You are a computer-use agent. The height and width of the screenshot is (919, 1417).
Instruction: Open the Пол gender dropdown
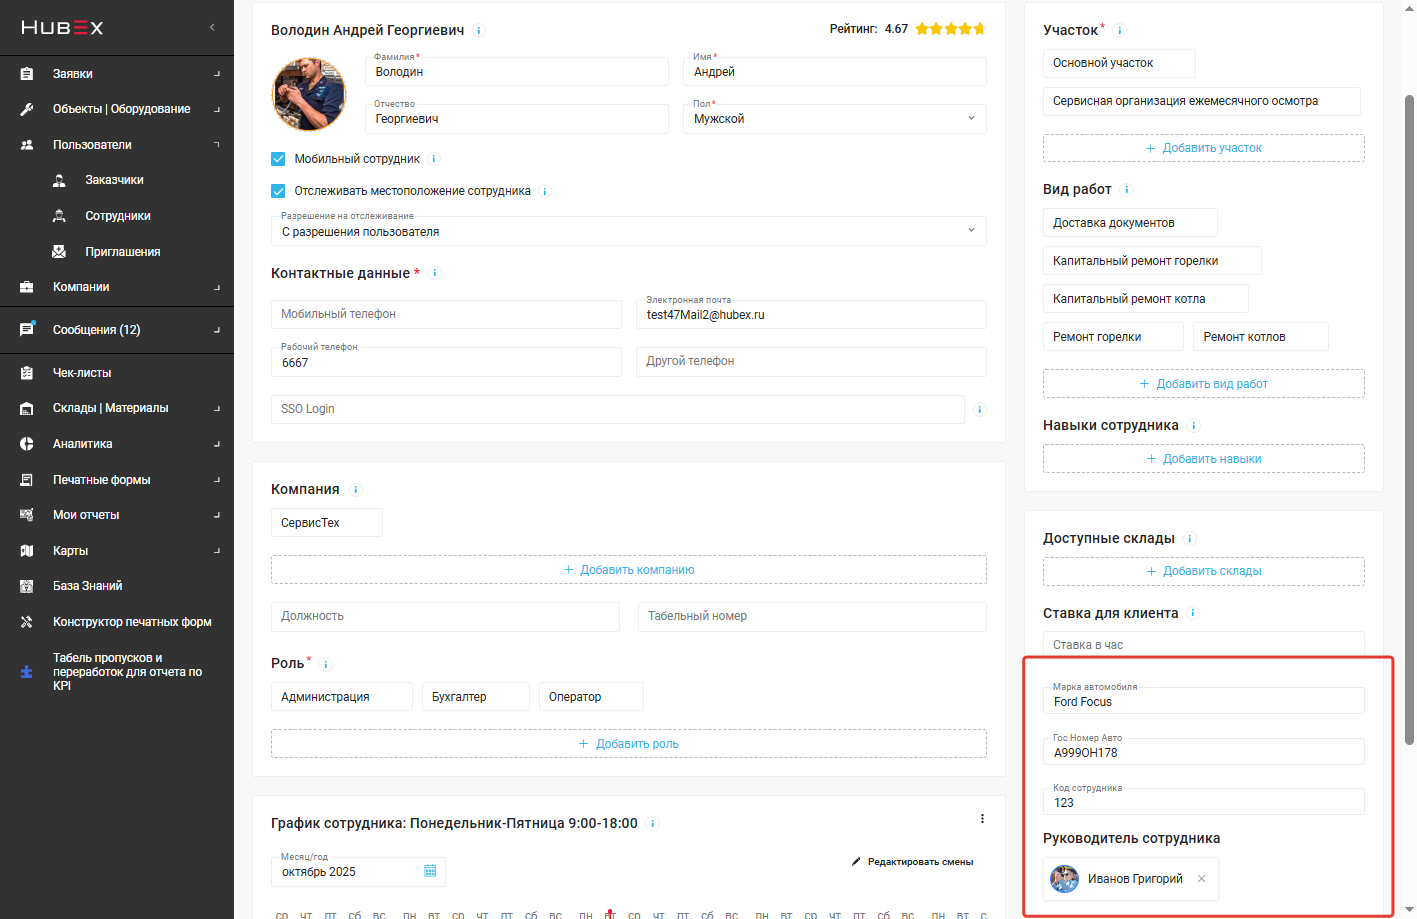834,119
